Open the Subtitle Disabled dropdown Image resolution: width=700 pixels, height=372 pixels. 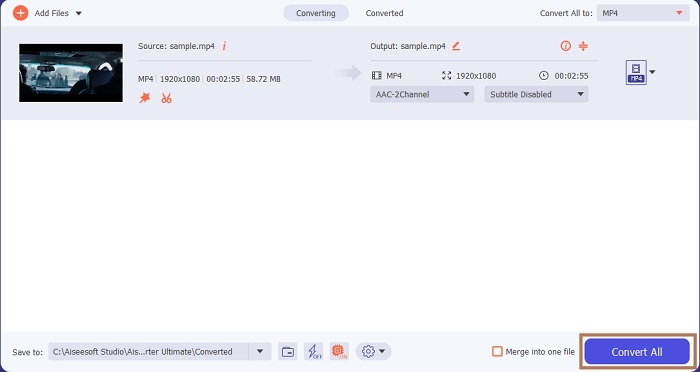(536, 94)
